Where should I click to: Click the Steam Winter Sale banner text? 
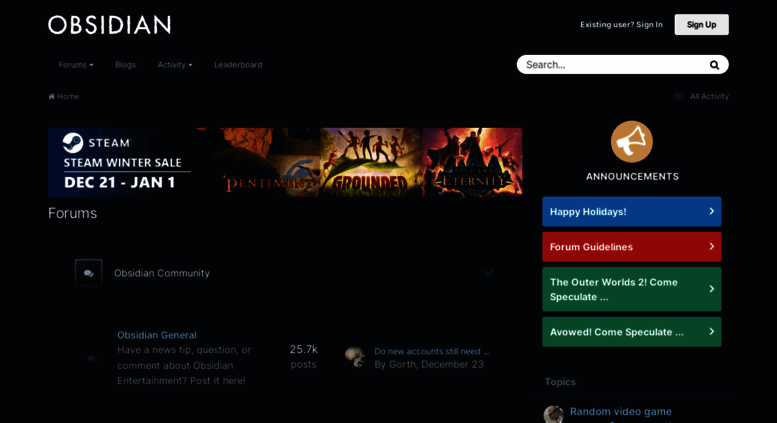[x=122, y=162]
